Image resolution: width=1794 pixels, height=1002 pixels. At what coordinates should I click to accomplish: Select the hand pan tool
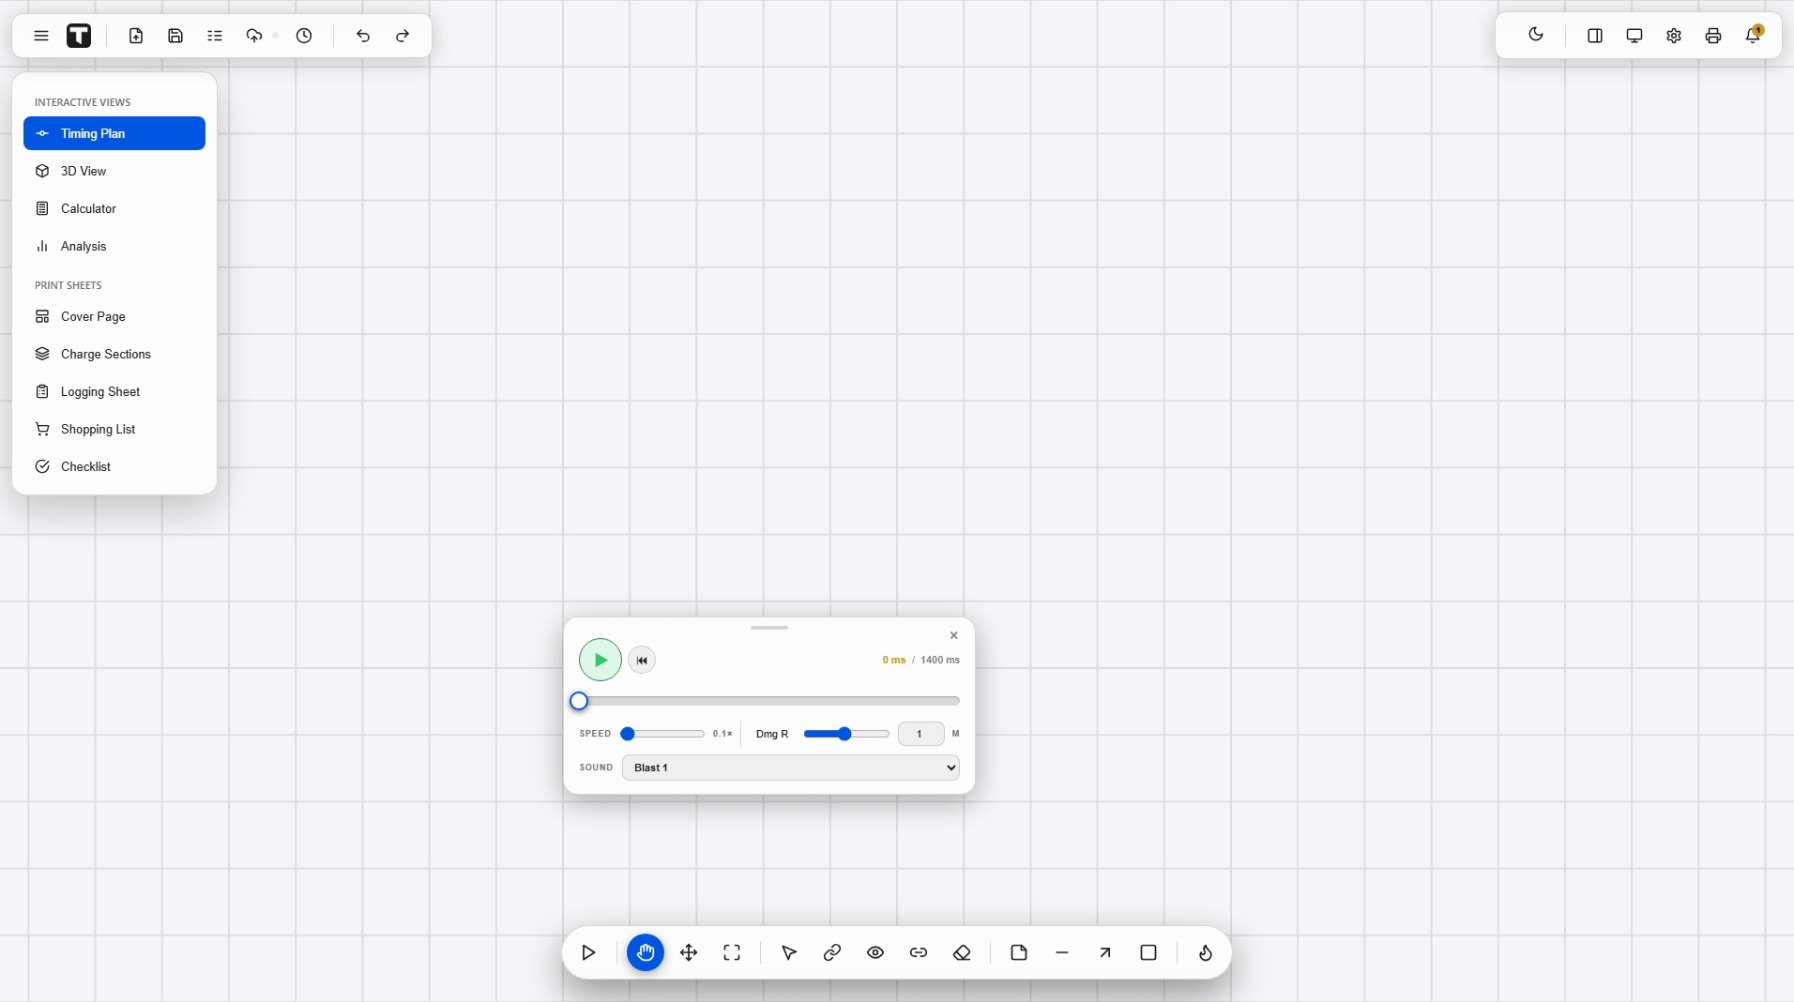[646, 953]
